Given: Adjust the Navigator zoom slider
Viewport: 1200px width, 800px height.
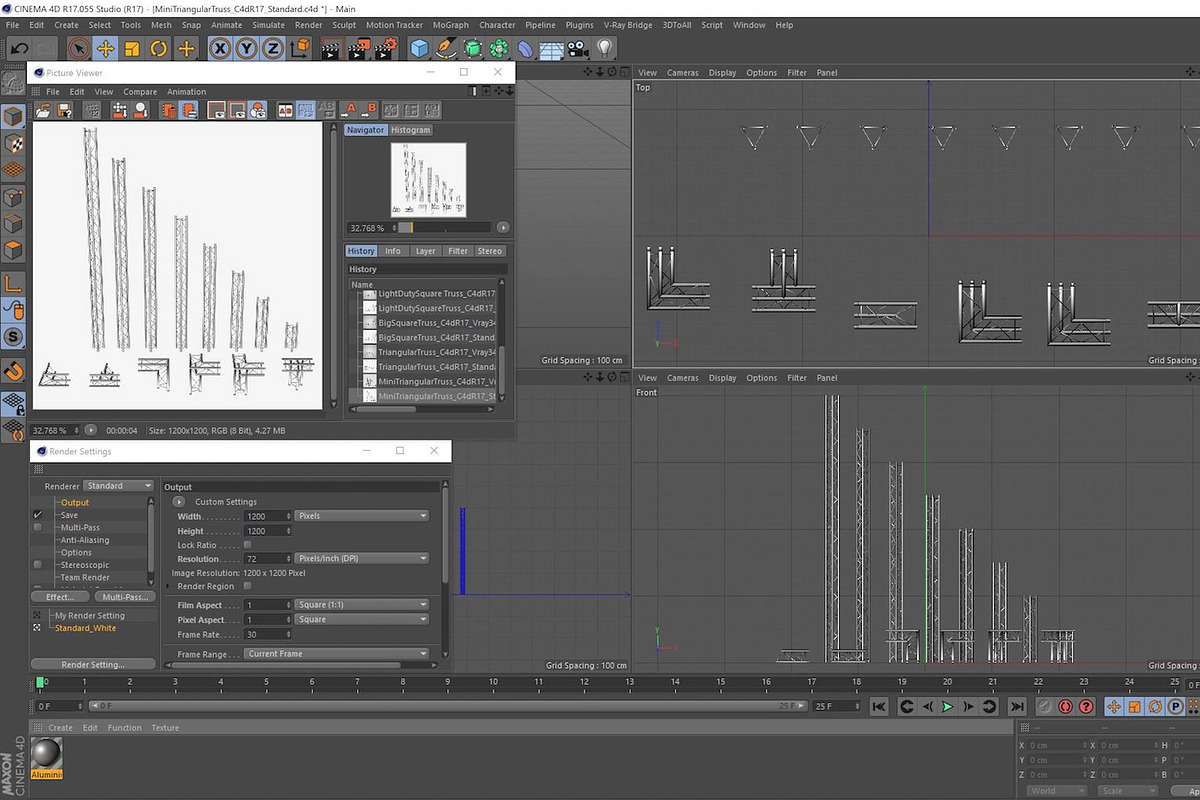Looking at the screenshot, I should [445, 228].
